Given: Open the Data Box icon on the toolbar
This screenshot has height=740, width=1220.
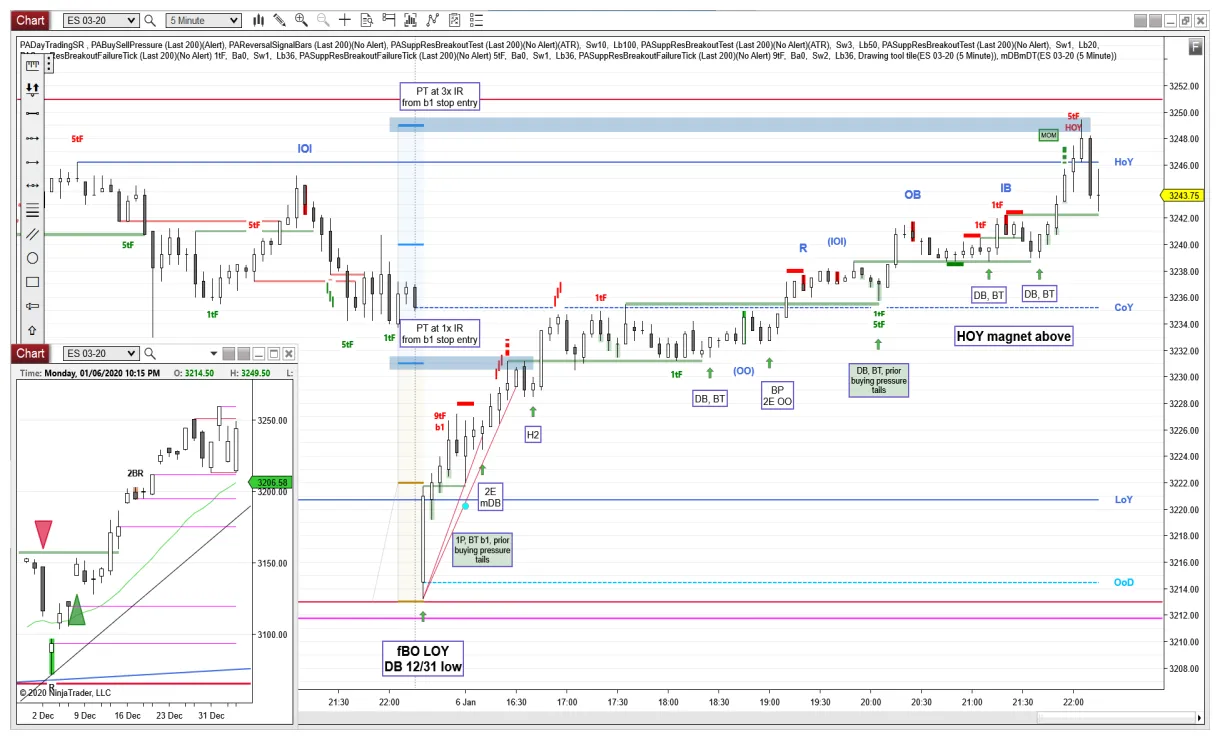Looking at the screenshot, I should (x=367, y=20).
